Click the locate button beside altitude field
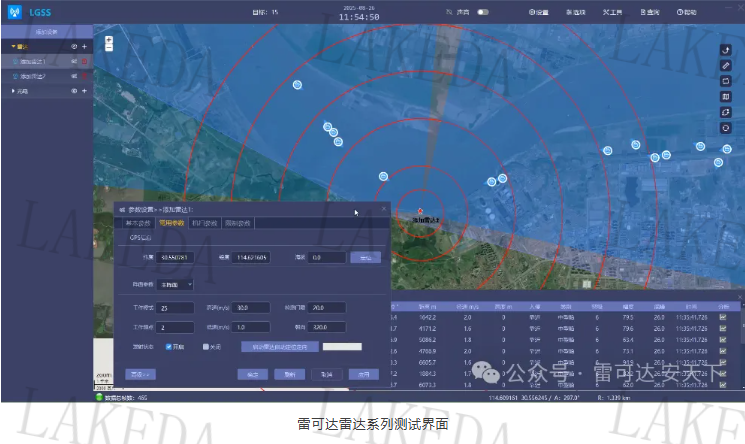 click(x=365, y=257)
